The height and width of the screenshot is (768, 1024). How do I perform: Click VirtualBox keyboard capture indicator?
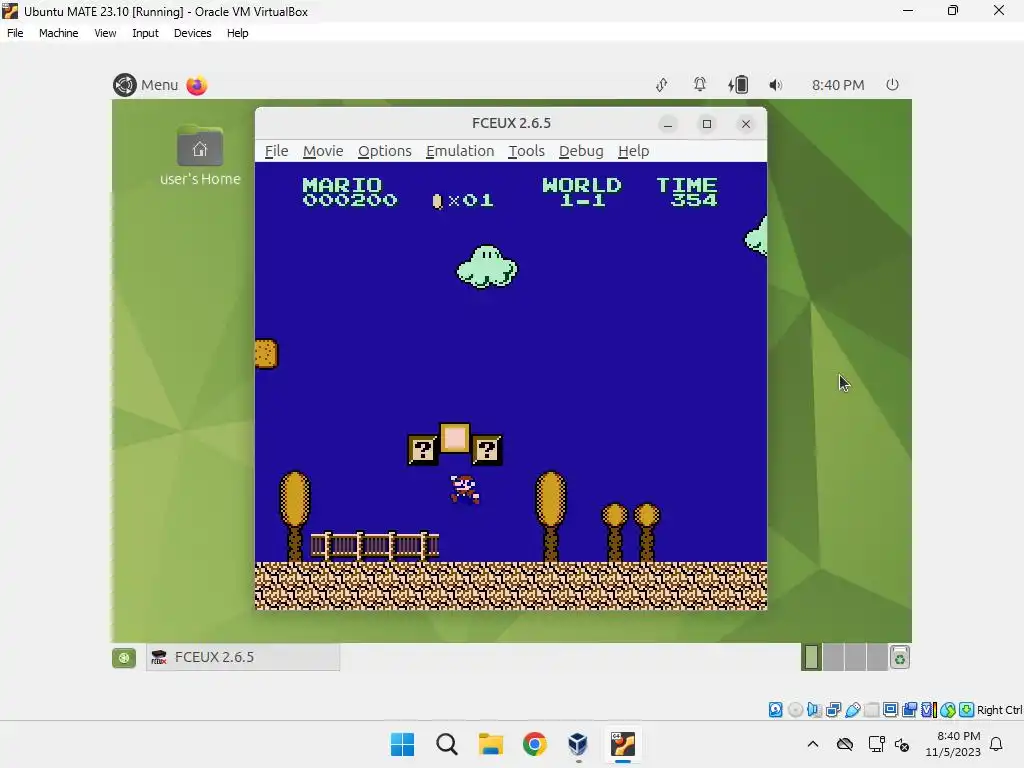coord(967,709)
